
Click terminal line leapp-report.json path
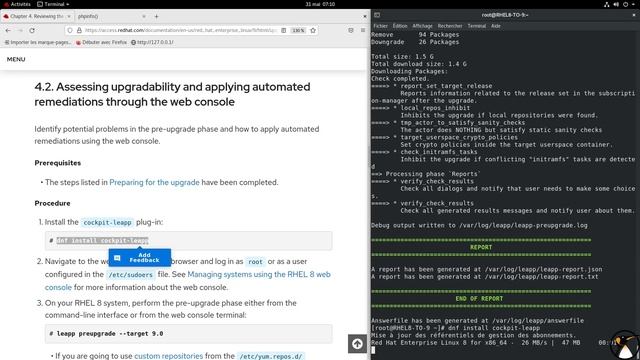coord(543,269)
